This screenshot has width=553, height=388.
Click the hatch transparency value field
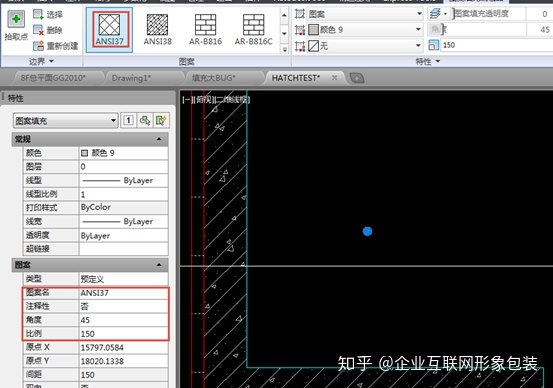540,14
